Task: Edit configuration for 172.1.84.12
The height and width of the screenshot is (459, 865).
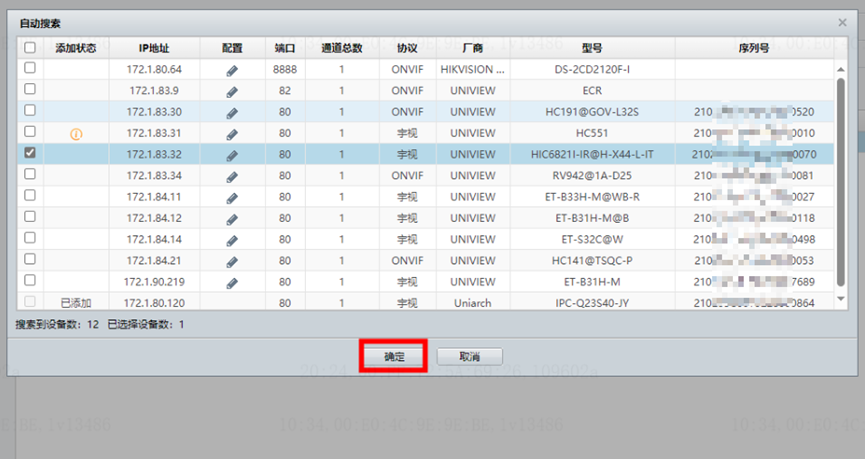Action: point(232,219)
